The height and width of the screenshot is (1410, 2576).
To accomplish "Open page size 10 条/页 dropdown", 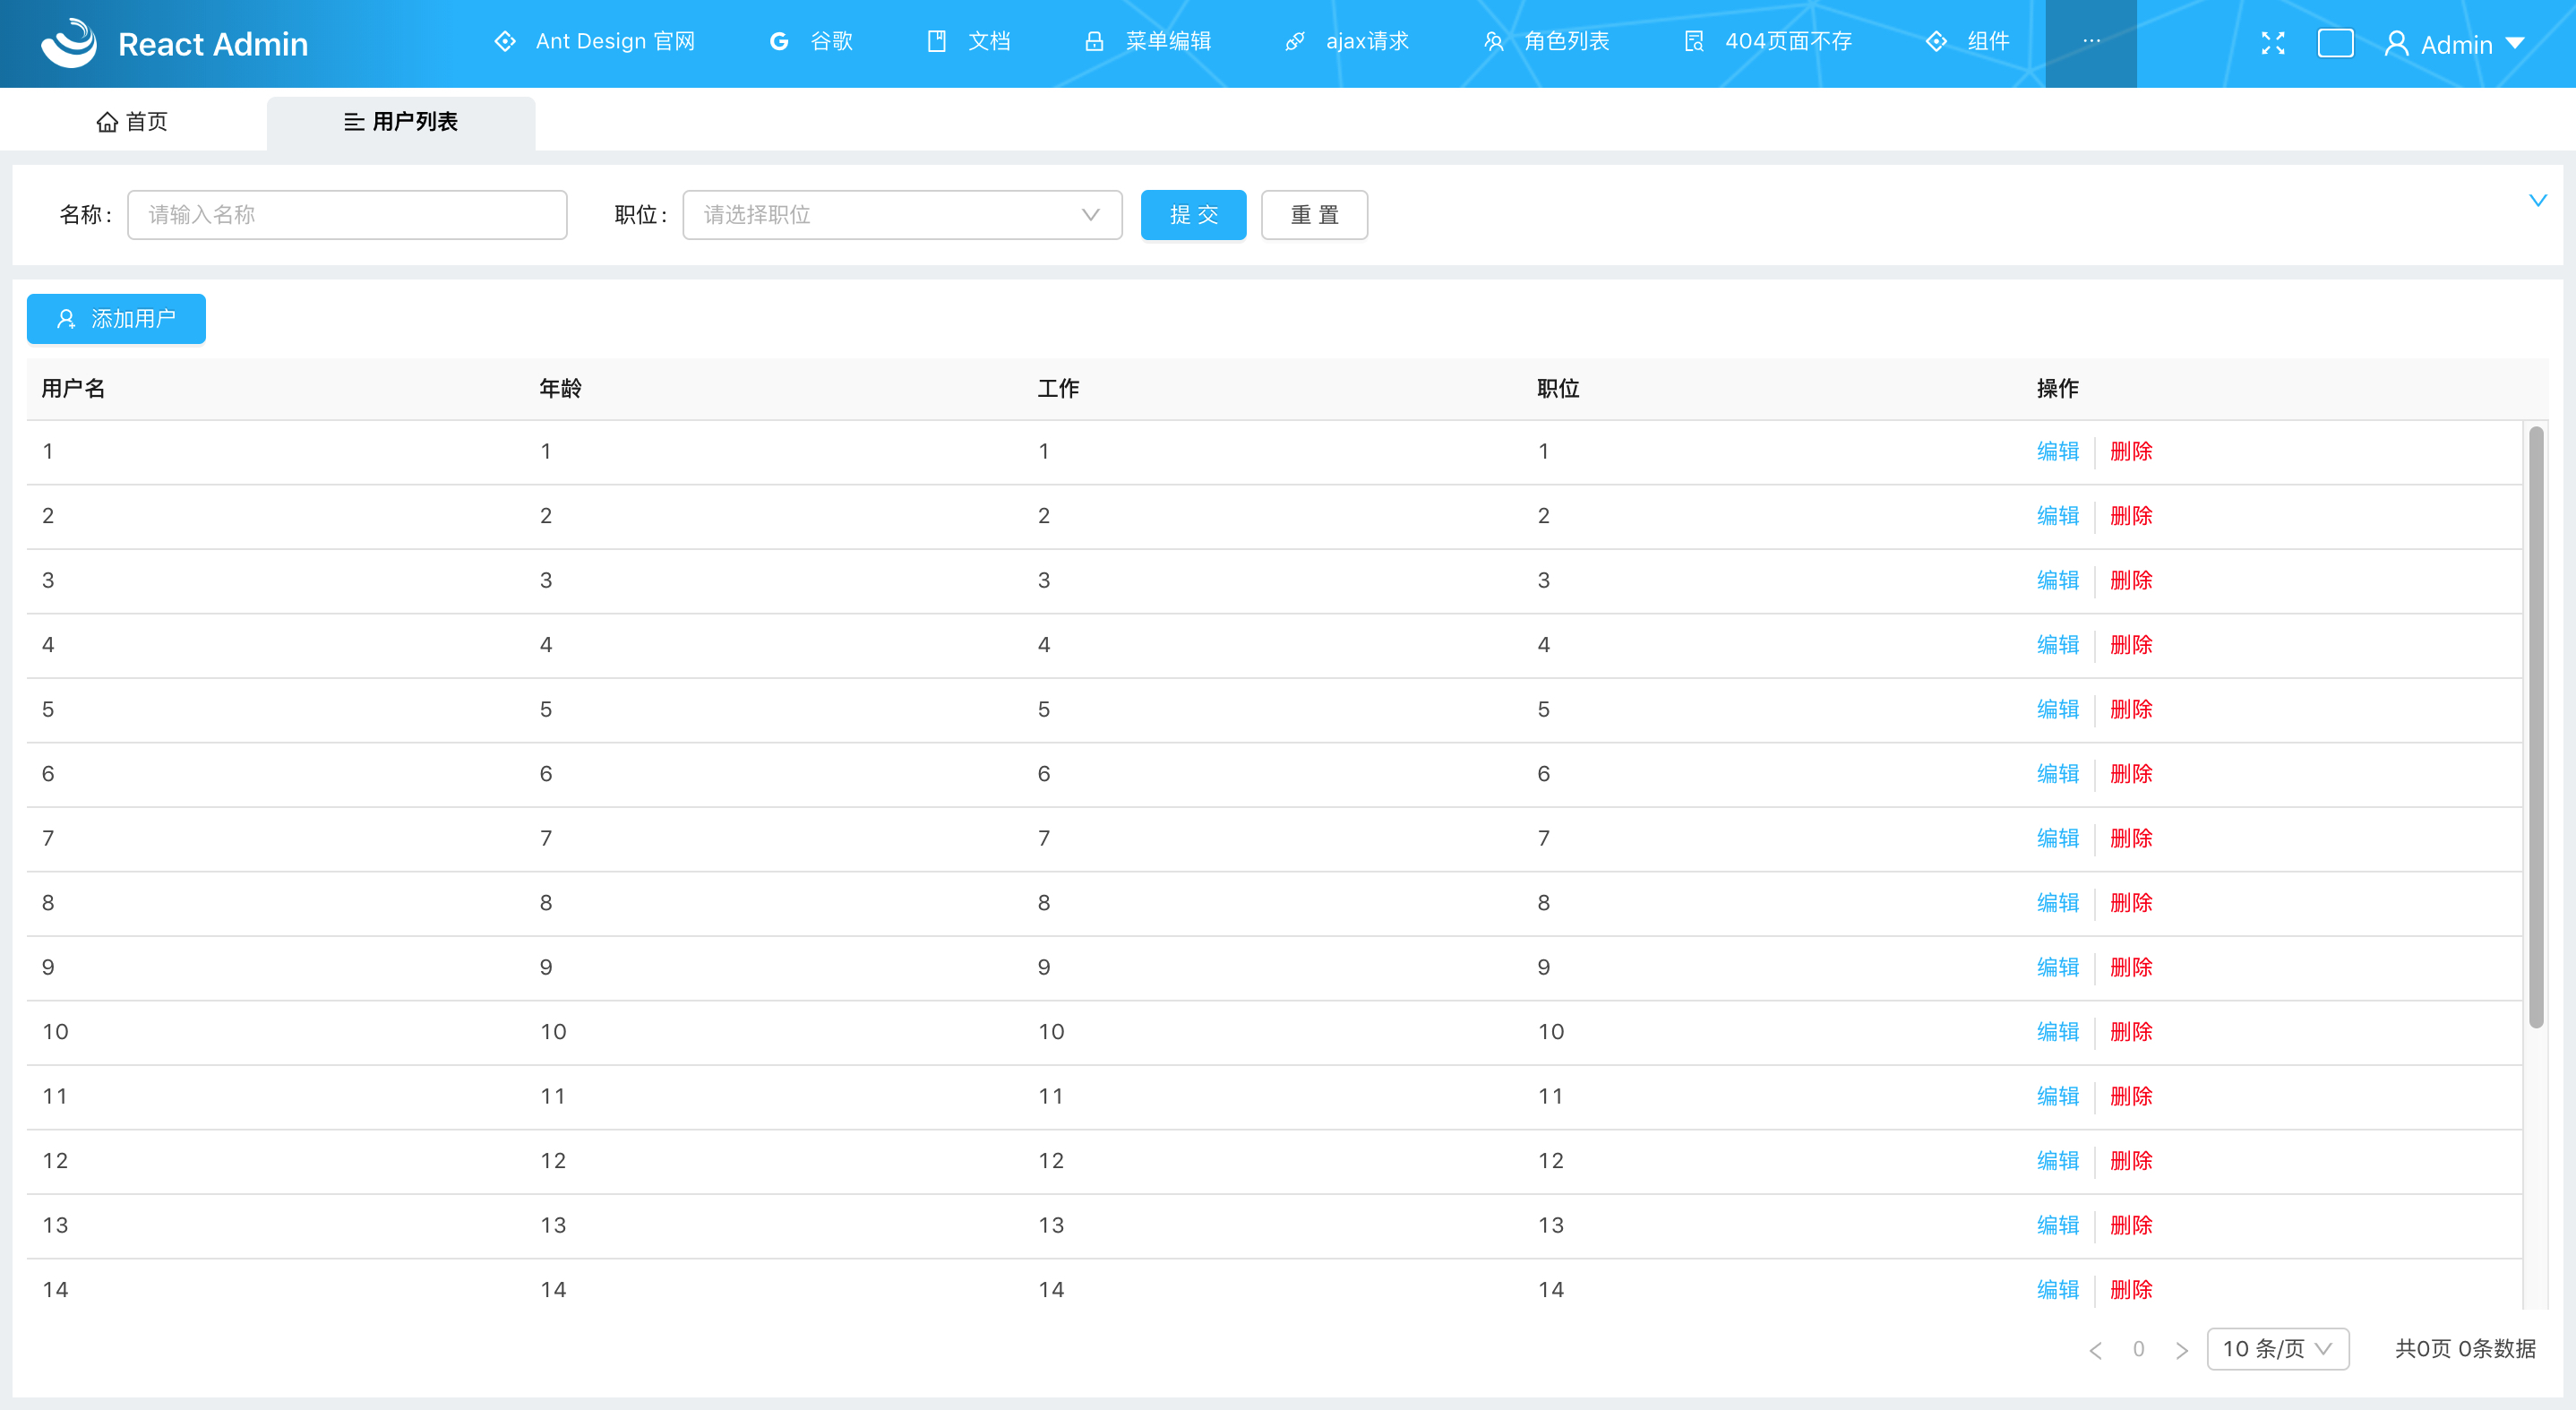I will (x=2277, y=1349).
